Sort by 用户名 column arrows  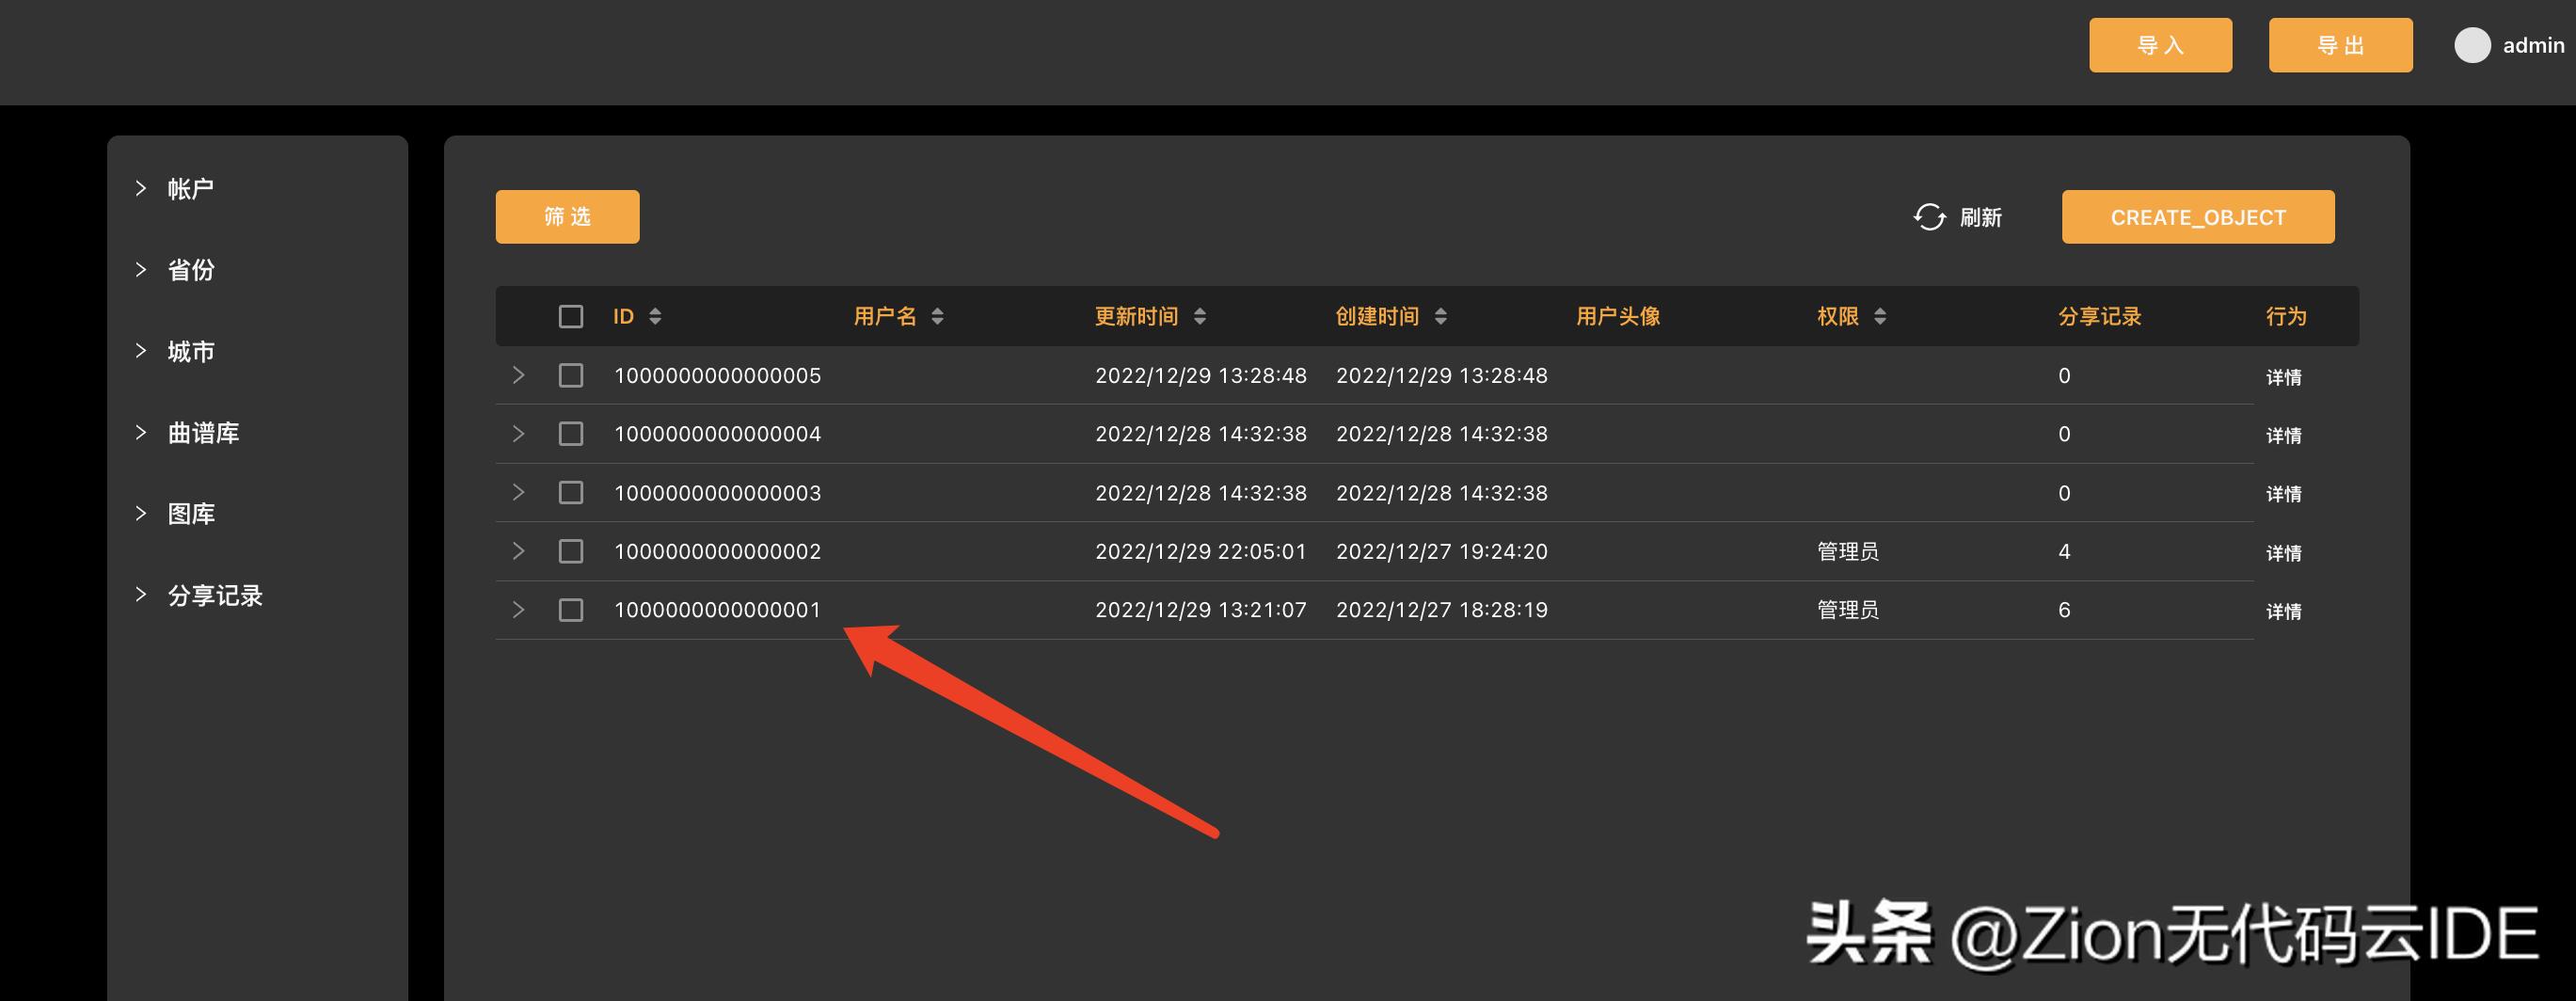(x=937, y=317)
